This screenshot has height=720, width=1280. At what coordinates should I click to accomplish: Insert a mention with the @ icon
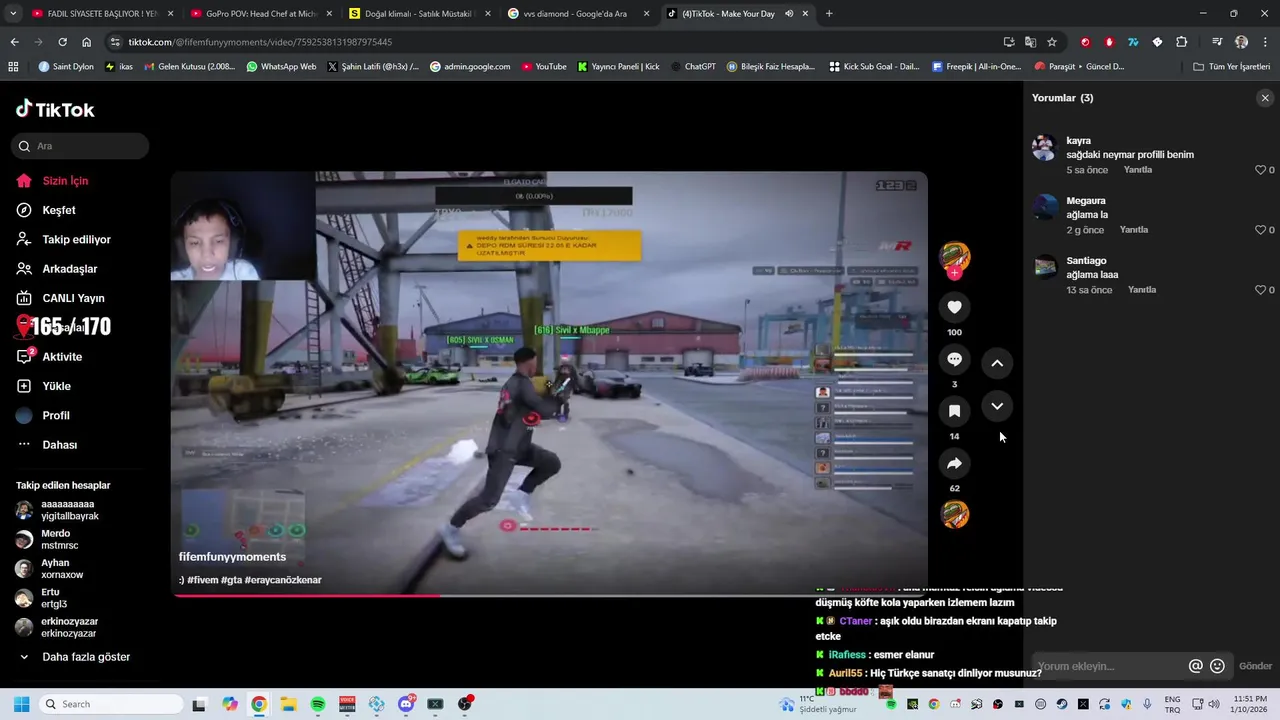[x=1195, y=666]
